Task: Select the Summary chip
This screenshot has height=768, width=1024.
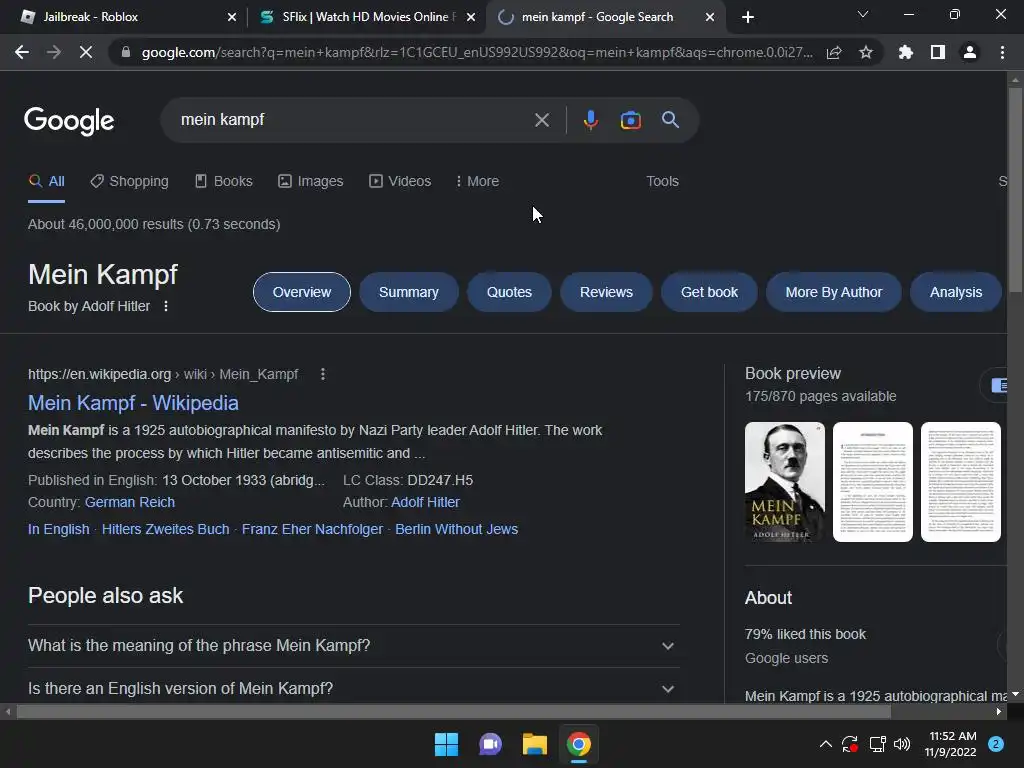Action: [x=409, y=292]
